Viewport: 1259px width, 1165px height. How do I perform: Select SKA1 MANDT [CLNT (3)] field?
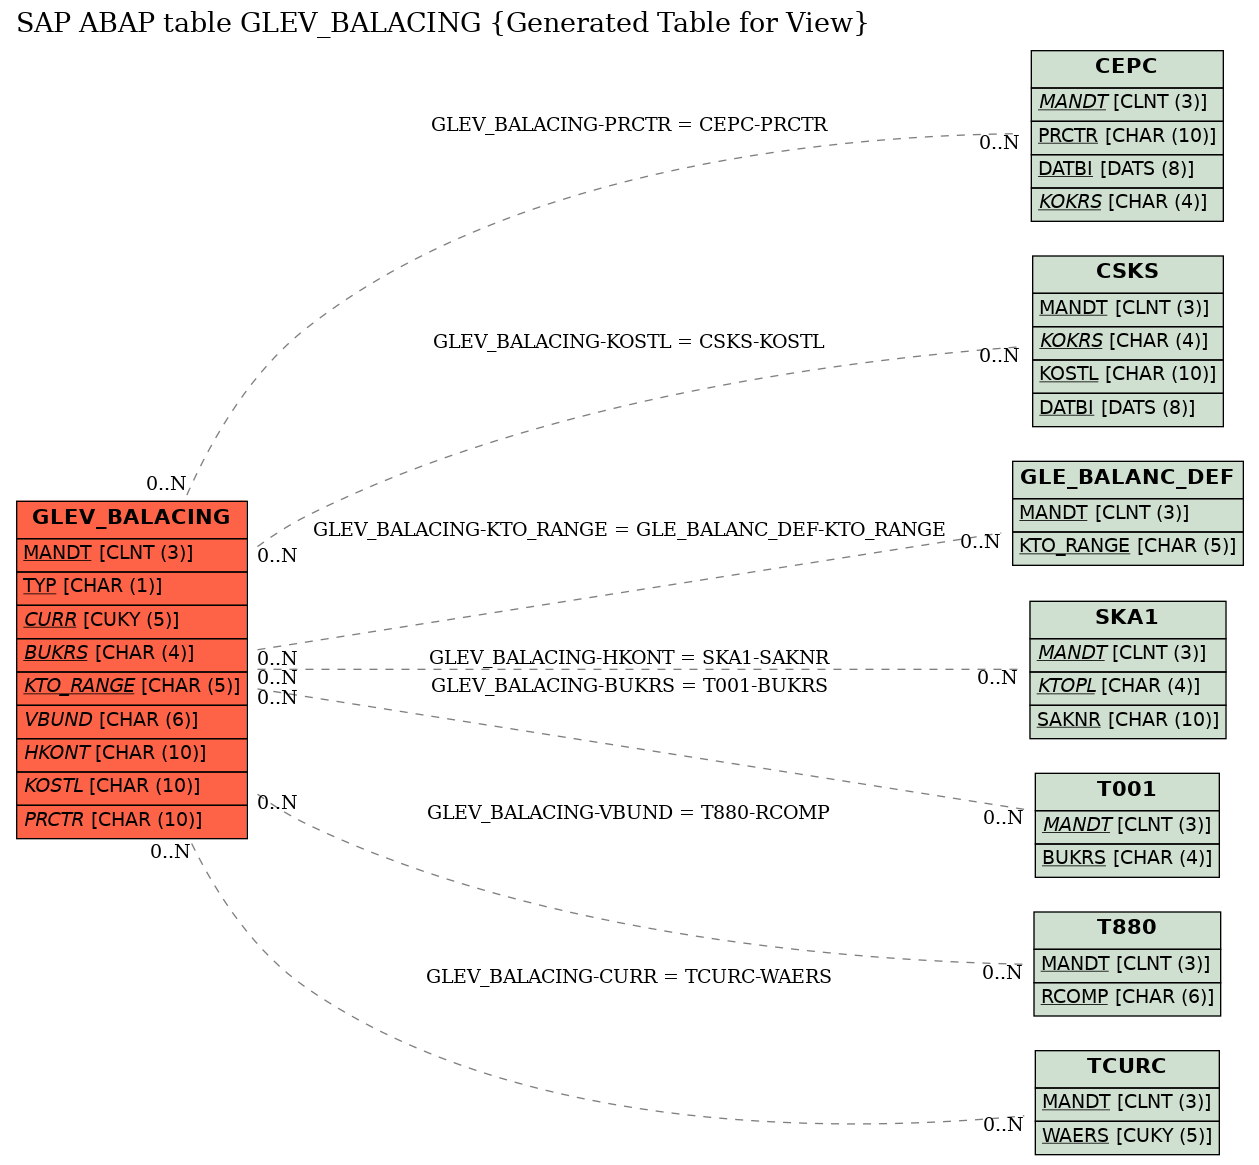point(1128,654)
